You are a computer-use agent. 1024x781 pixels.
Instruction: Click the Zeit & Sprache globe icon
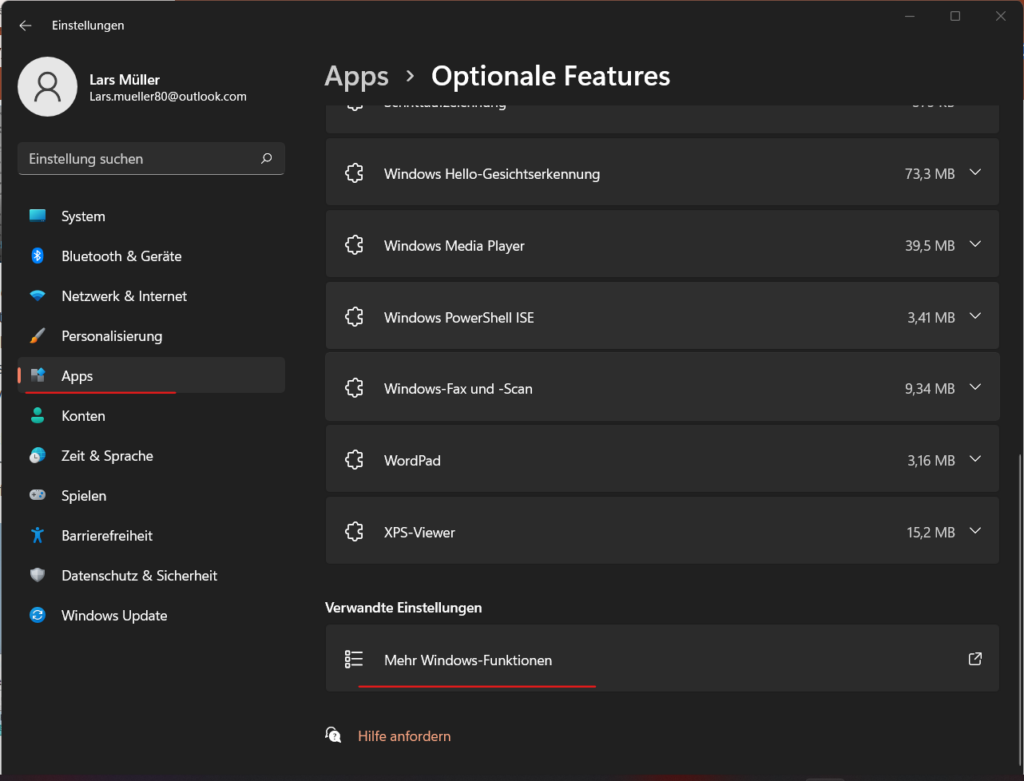coord(37,455)
